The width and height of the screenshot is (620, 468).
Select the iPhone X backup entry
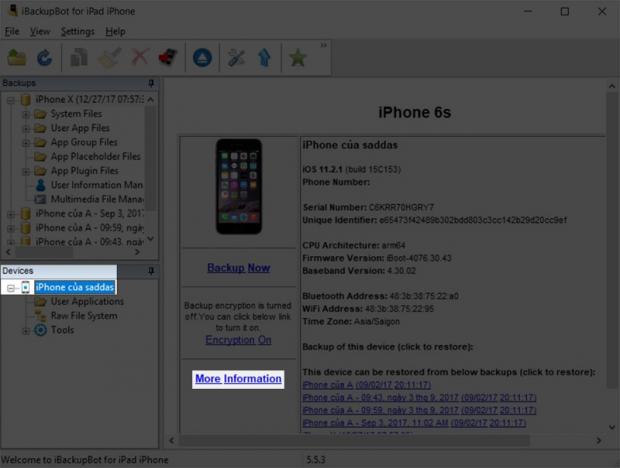pos(89,99)
